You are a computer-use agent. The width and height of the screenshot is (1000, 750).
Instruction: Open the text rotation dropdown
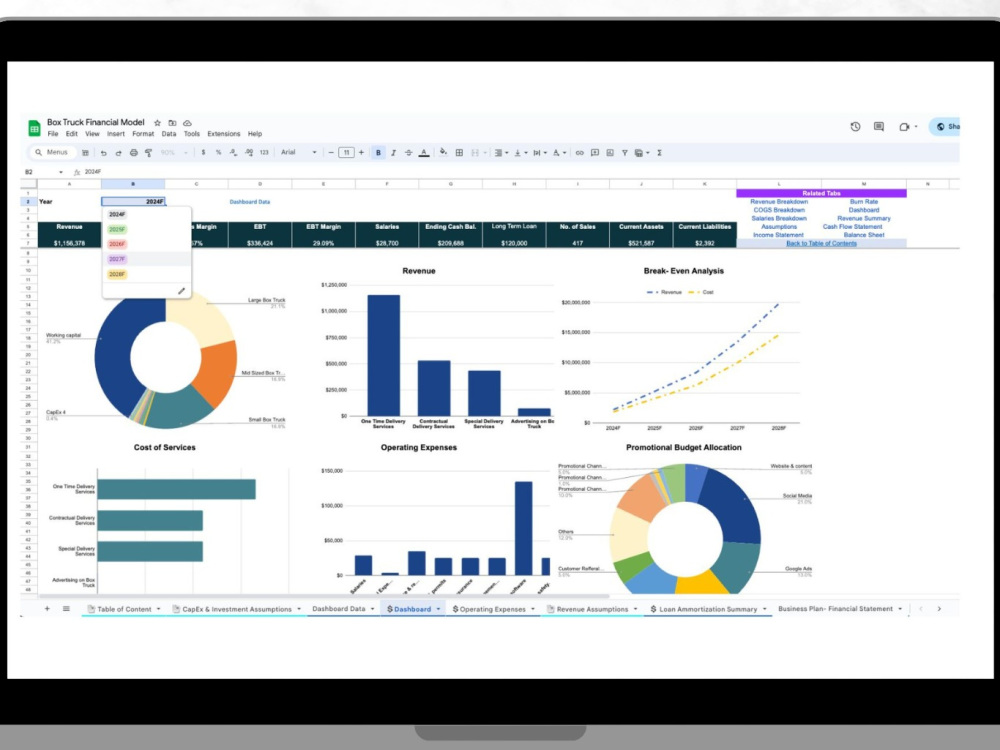558,153
